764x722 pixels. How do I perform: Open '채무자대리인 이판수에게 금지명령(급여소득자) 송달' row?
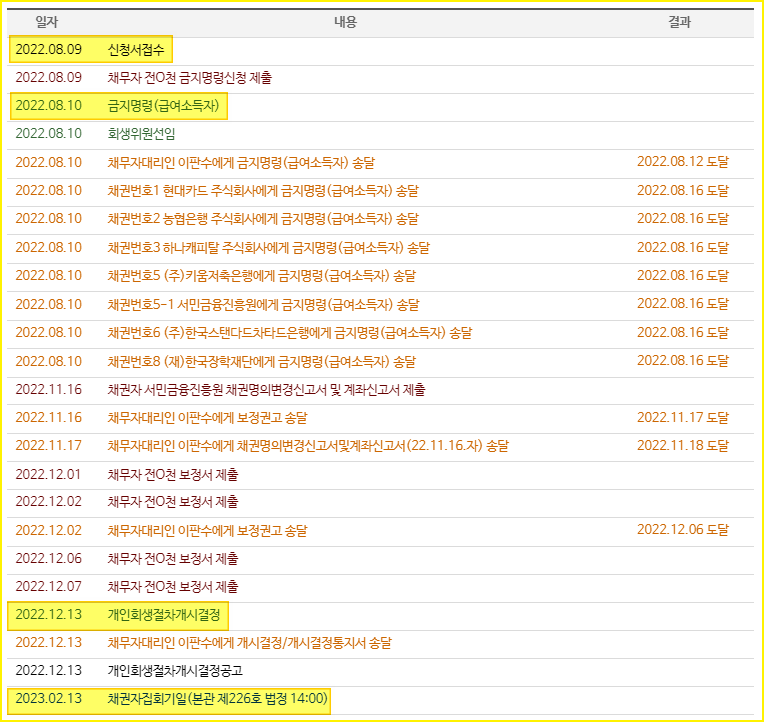pos(241,162)
